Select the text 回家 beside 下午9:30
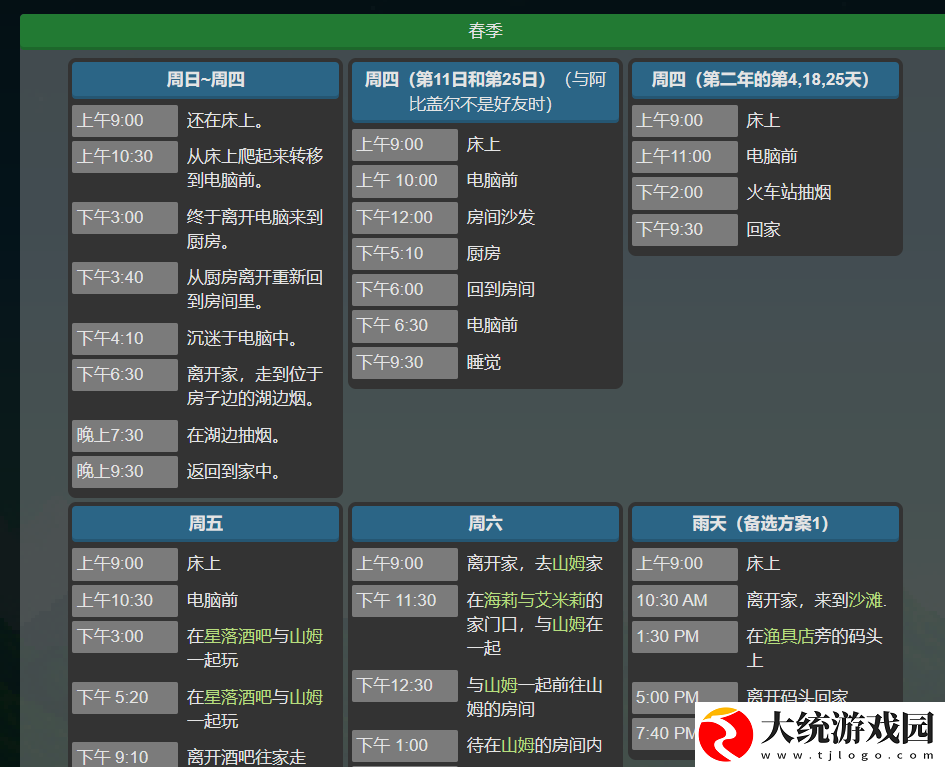 [x=763, y=229]
